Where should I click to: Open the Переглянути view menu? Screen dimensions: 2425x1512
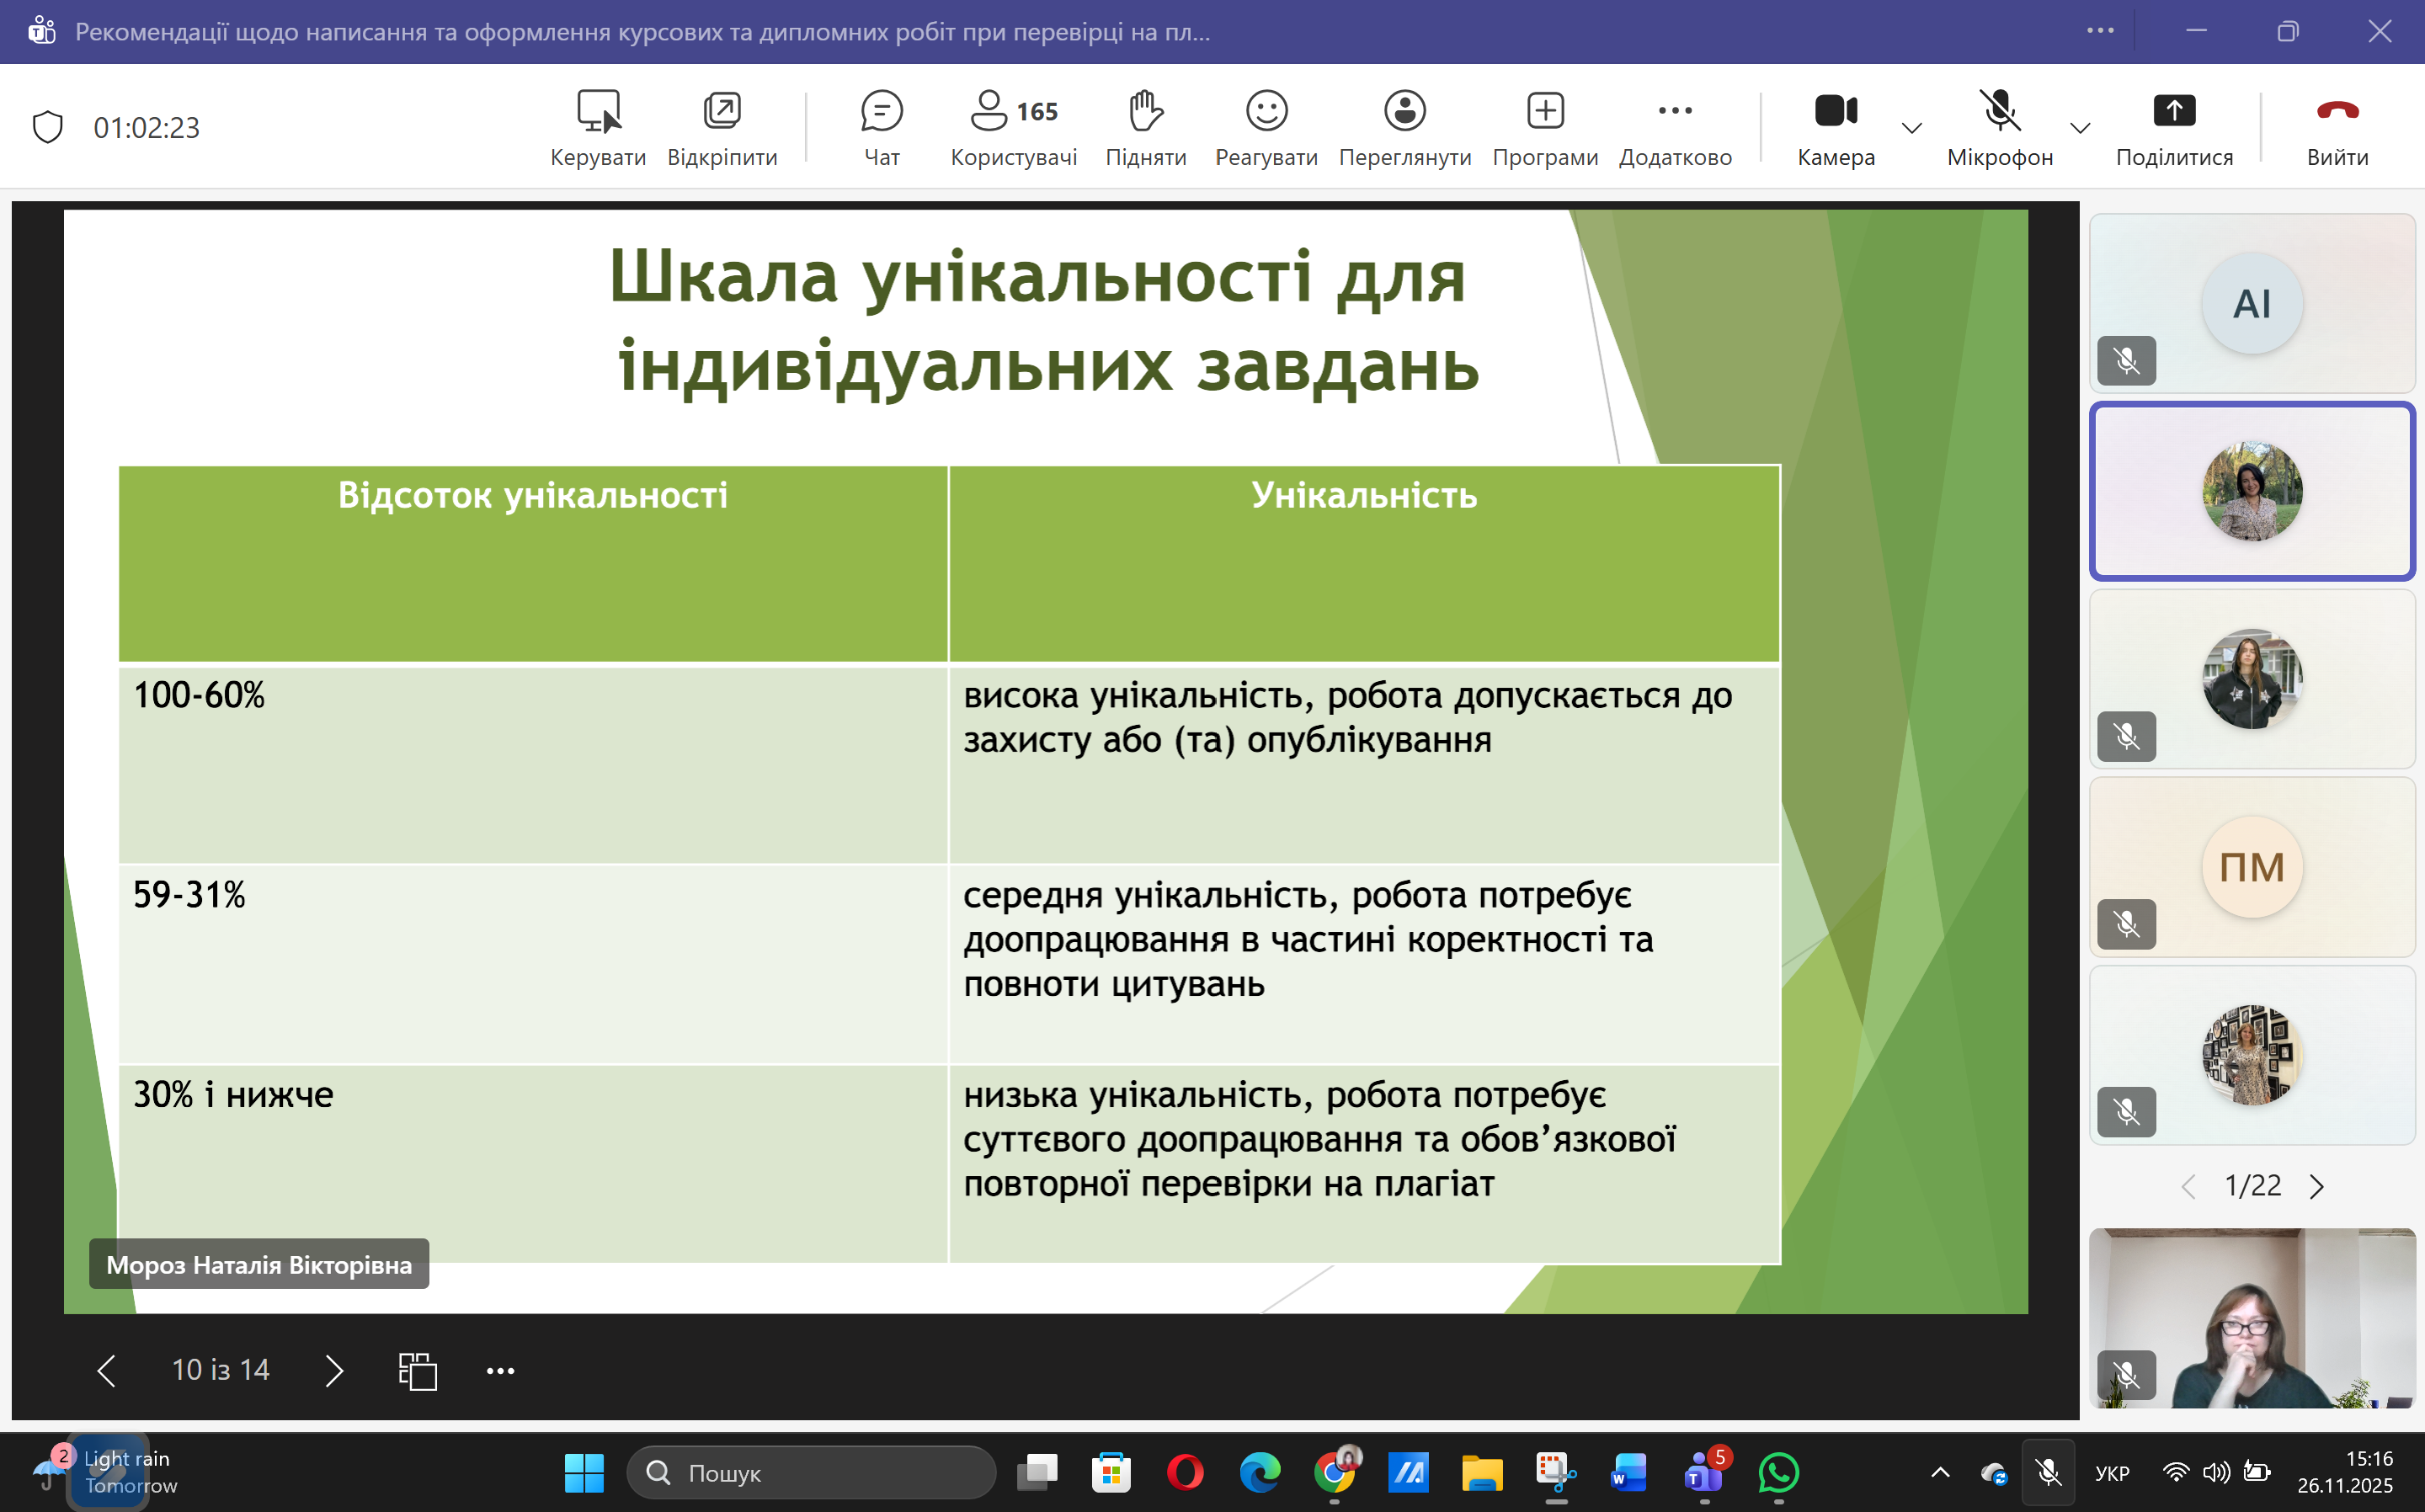[1404, 127]
